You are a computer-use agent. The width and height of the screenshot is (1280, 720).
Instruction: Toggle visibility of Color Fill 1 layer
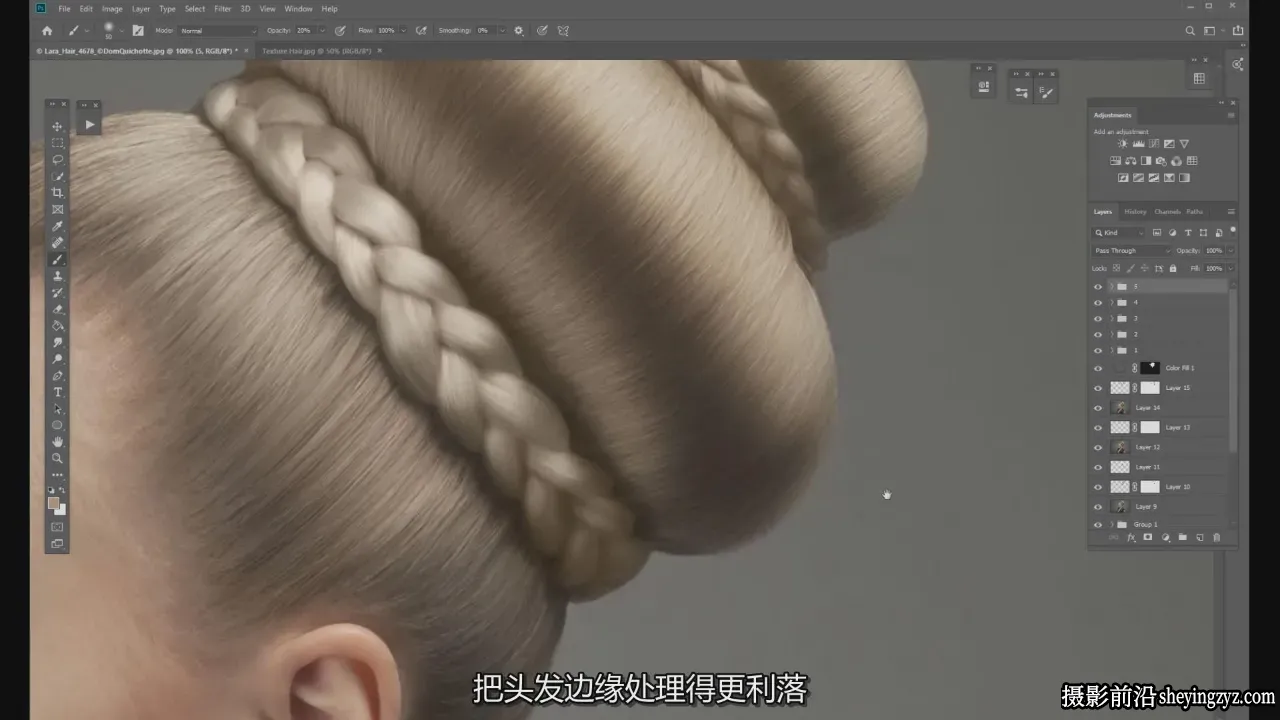1098,368
